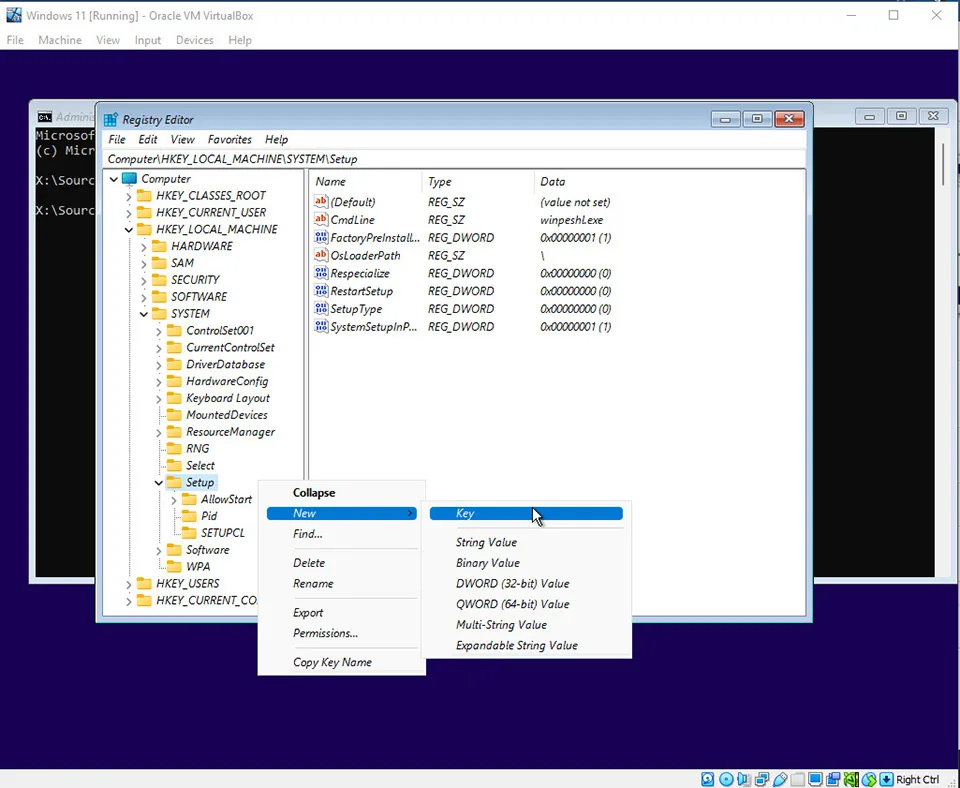Click the hard disk activity icon in status bar
Image resolution: width=960 pixels, height=788 pixels.
[x=707, y=779]
